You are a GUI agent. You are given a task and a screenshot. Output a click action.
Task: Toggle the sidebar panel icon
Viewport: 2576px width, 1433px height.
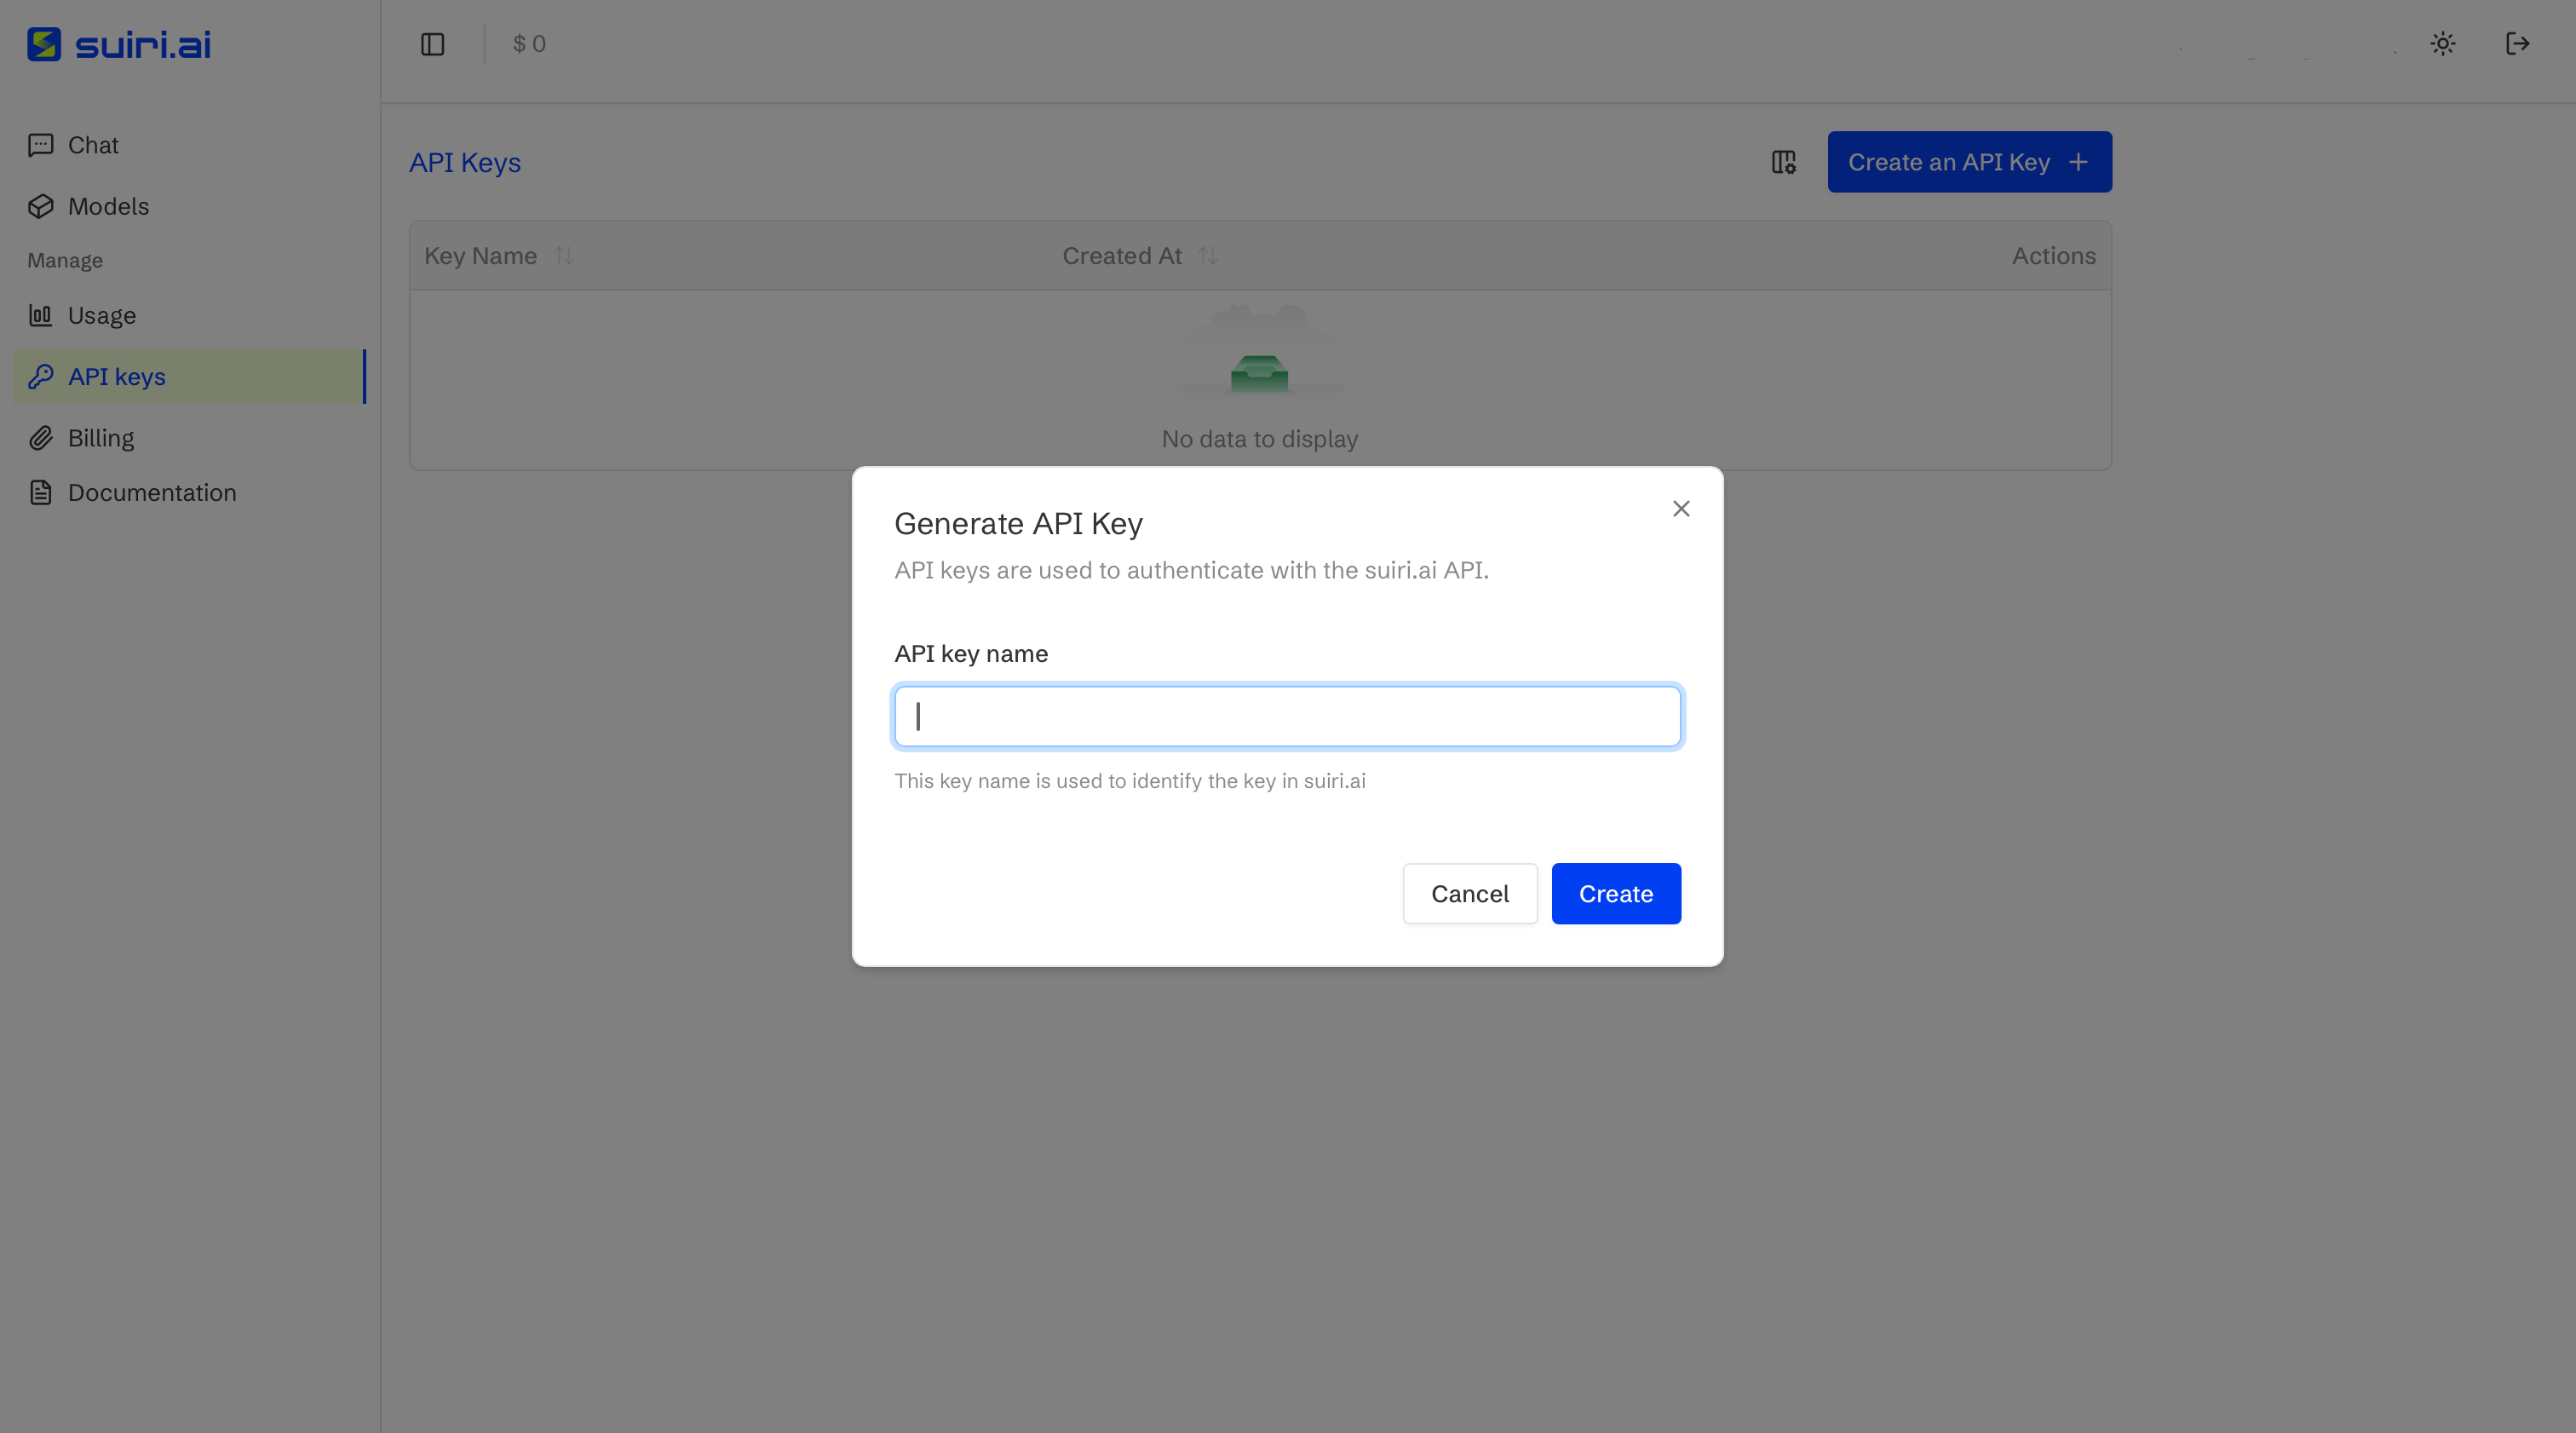point(432,44)
